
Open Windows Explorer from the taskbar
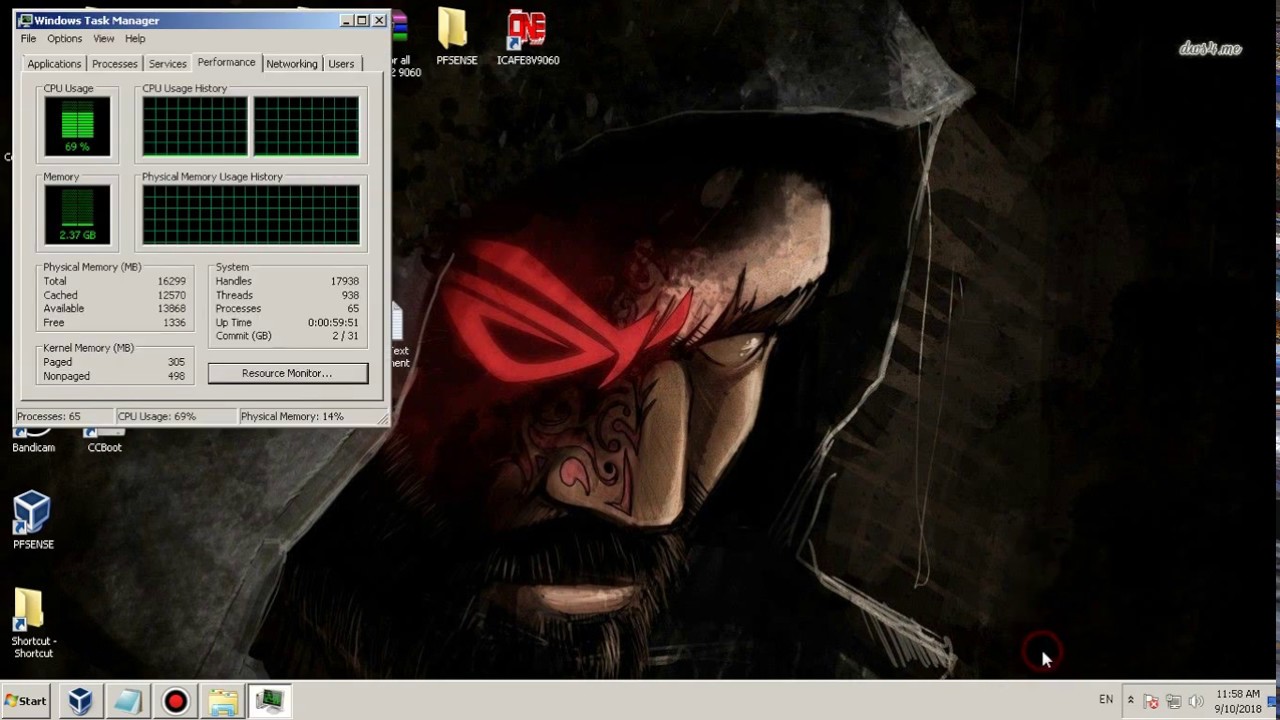[x=223, y=701]
